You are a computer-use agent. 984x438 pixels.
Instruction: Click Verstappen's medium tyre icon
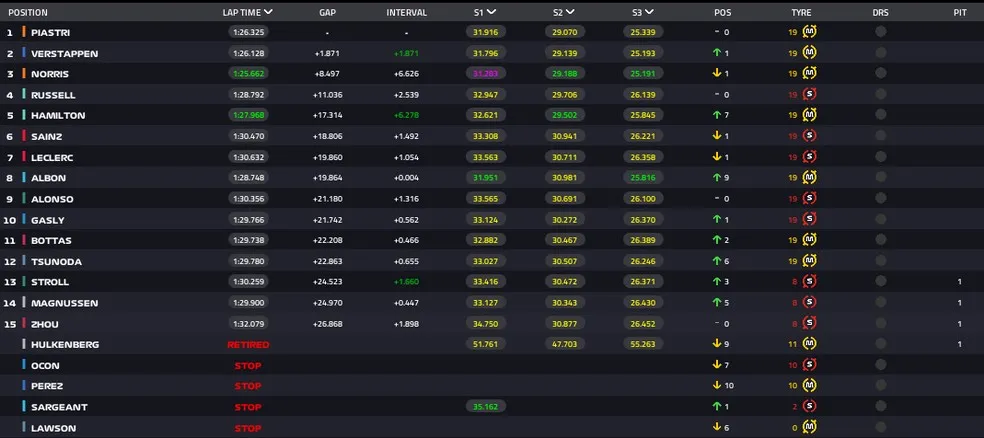(x=810, y=53)
